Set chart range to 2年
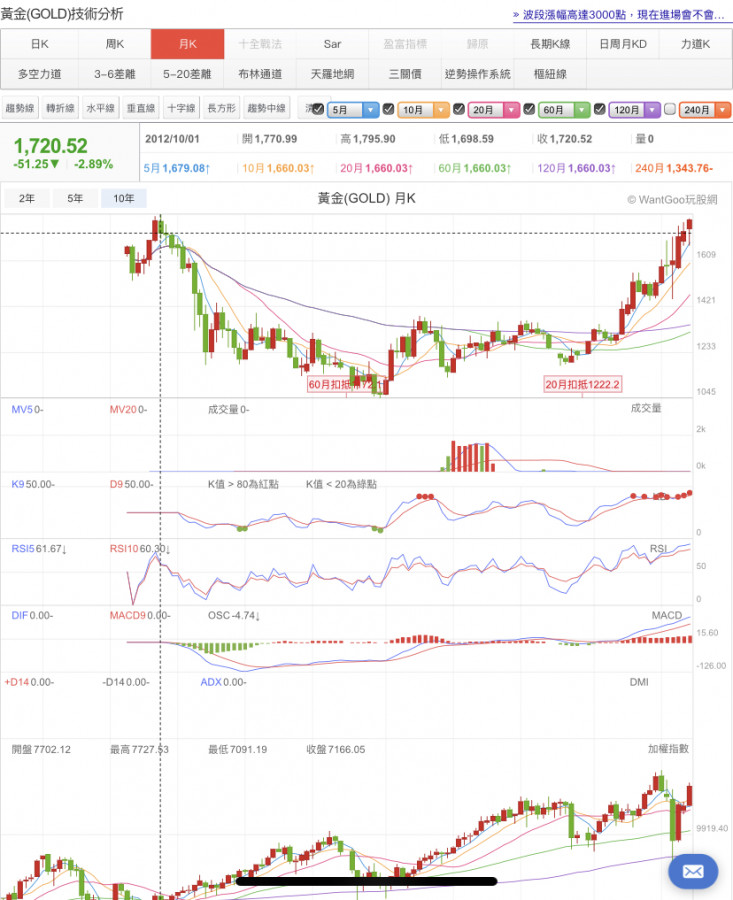The height and width of the screenshot is (900, 733). point(27,198)
